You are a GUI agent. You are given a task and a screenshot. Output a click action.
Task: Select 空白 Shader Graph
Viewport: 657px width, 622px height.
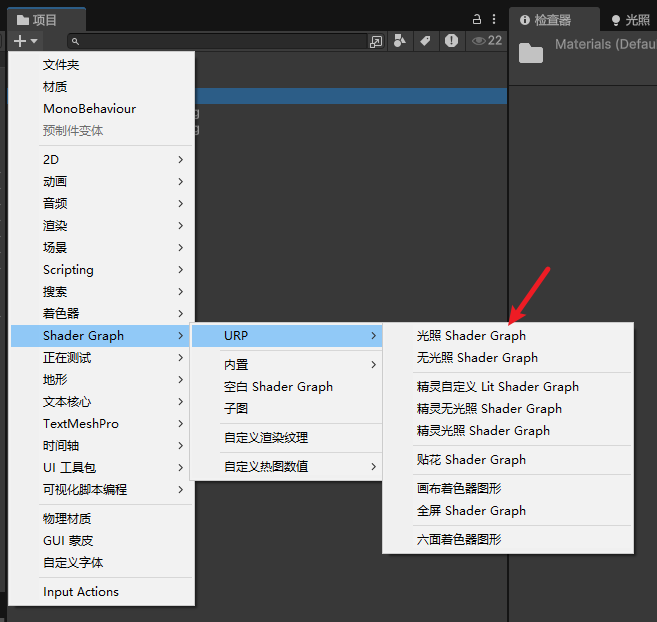(287, 386)
